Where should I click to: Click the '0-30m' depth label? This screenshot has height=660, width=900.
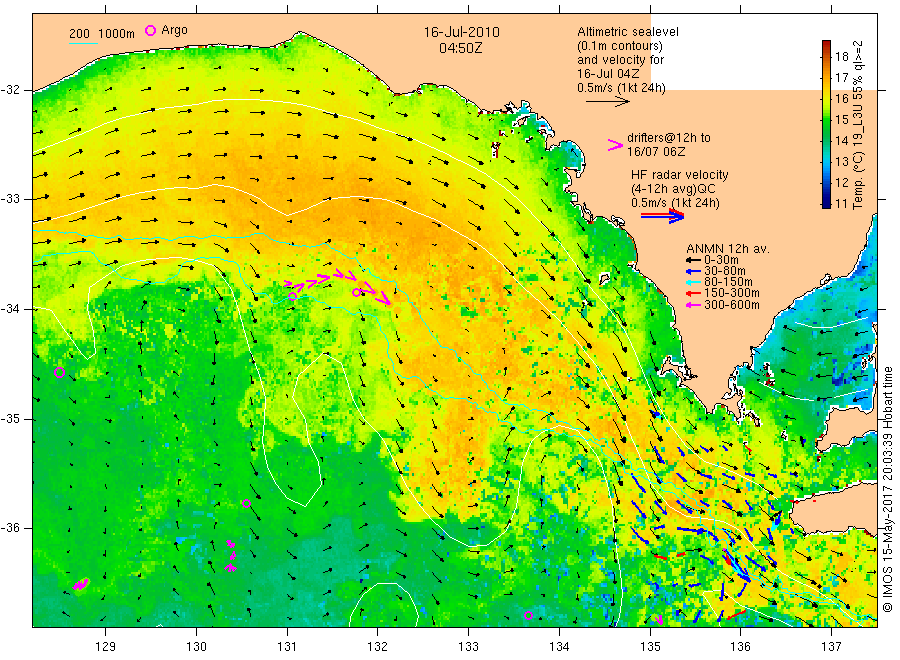[721, 260]
